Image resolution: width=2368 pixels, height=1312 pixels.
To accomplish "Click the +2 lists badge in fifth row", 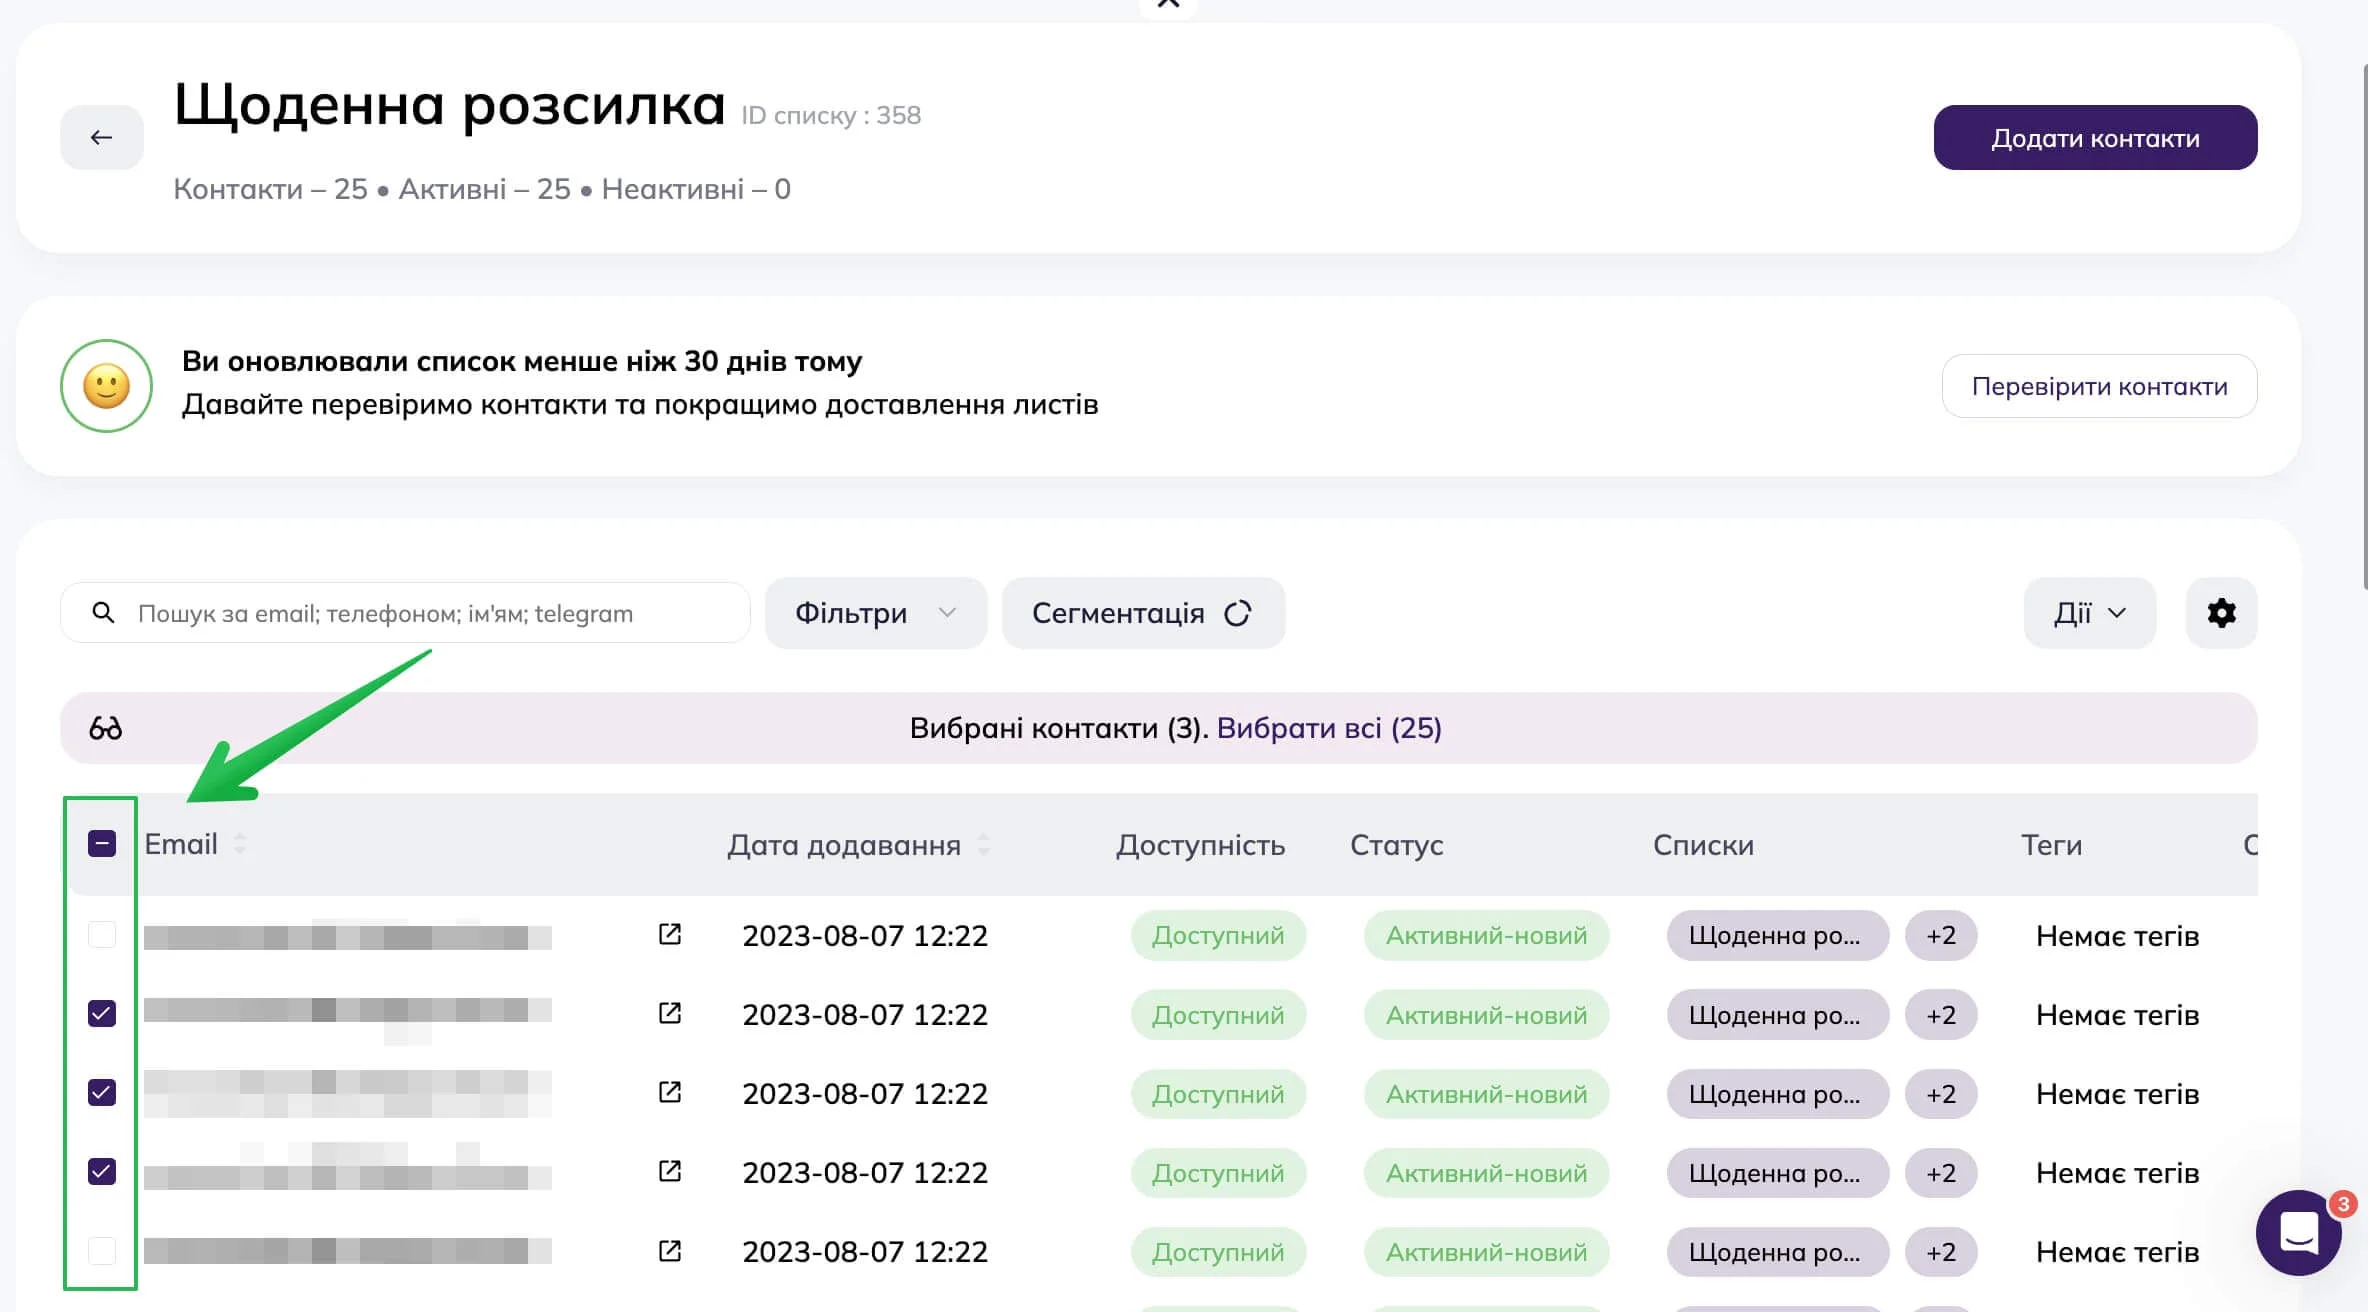I will pyautogui.click(x=1941, y=1251).
